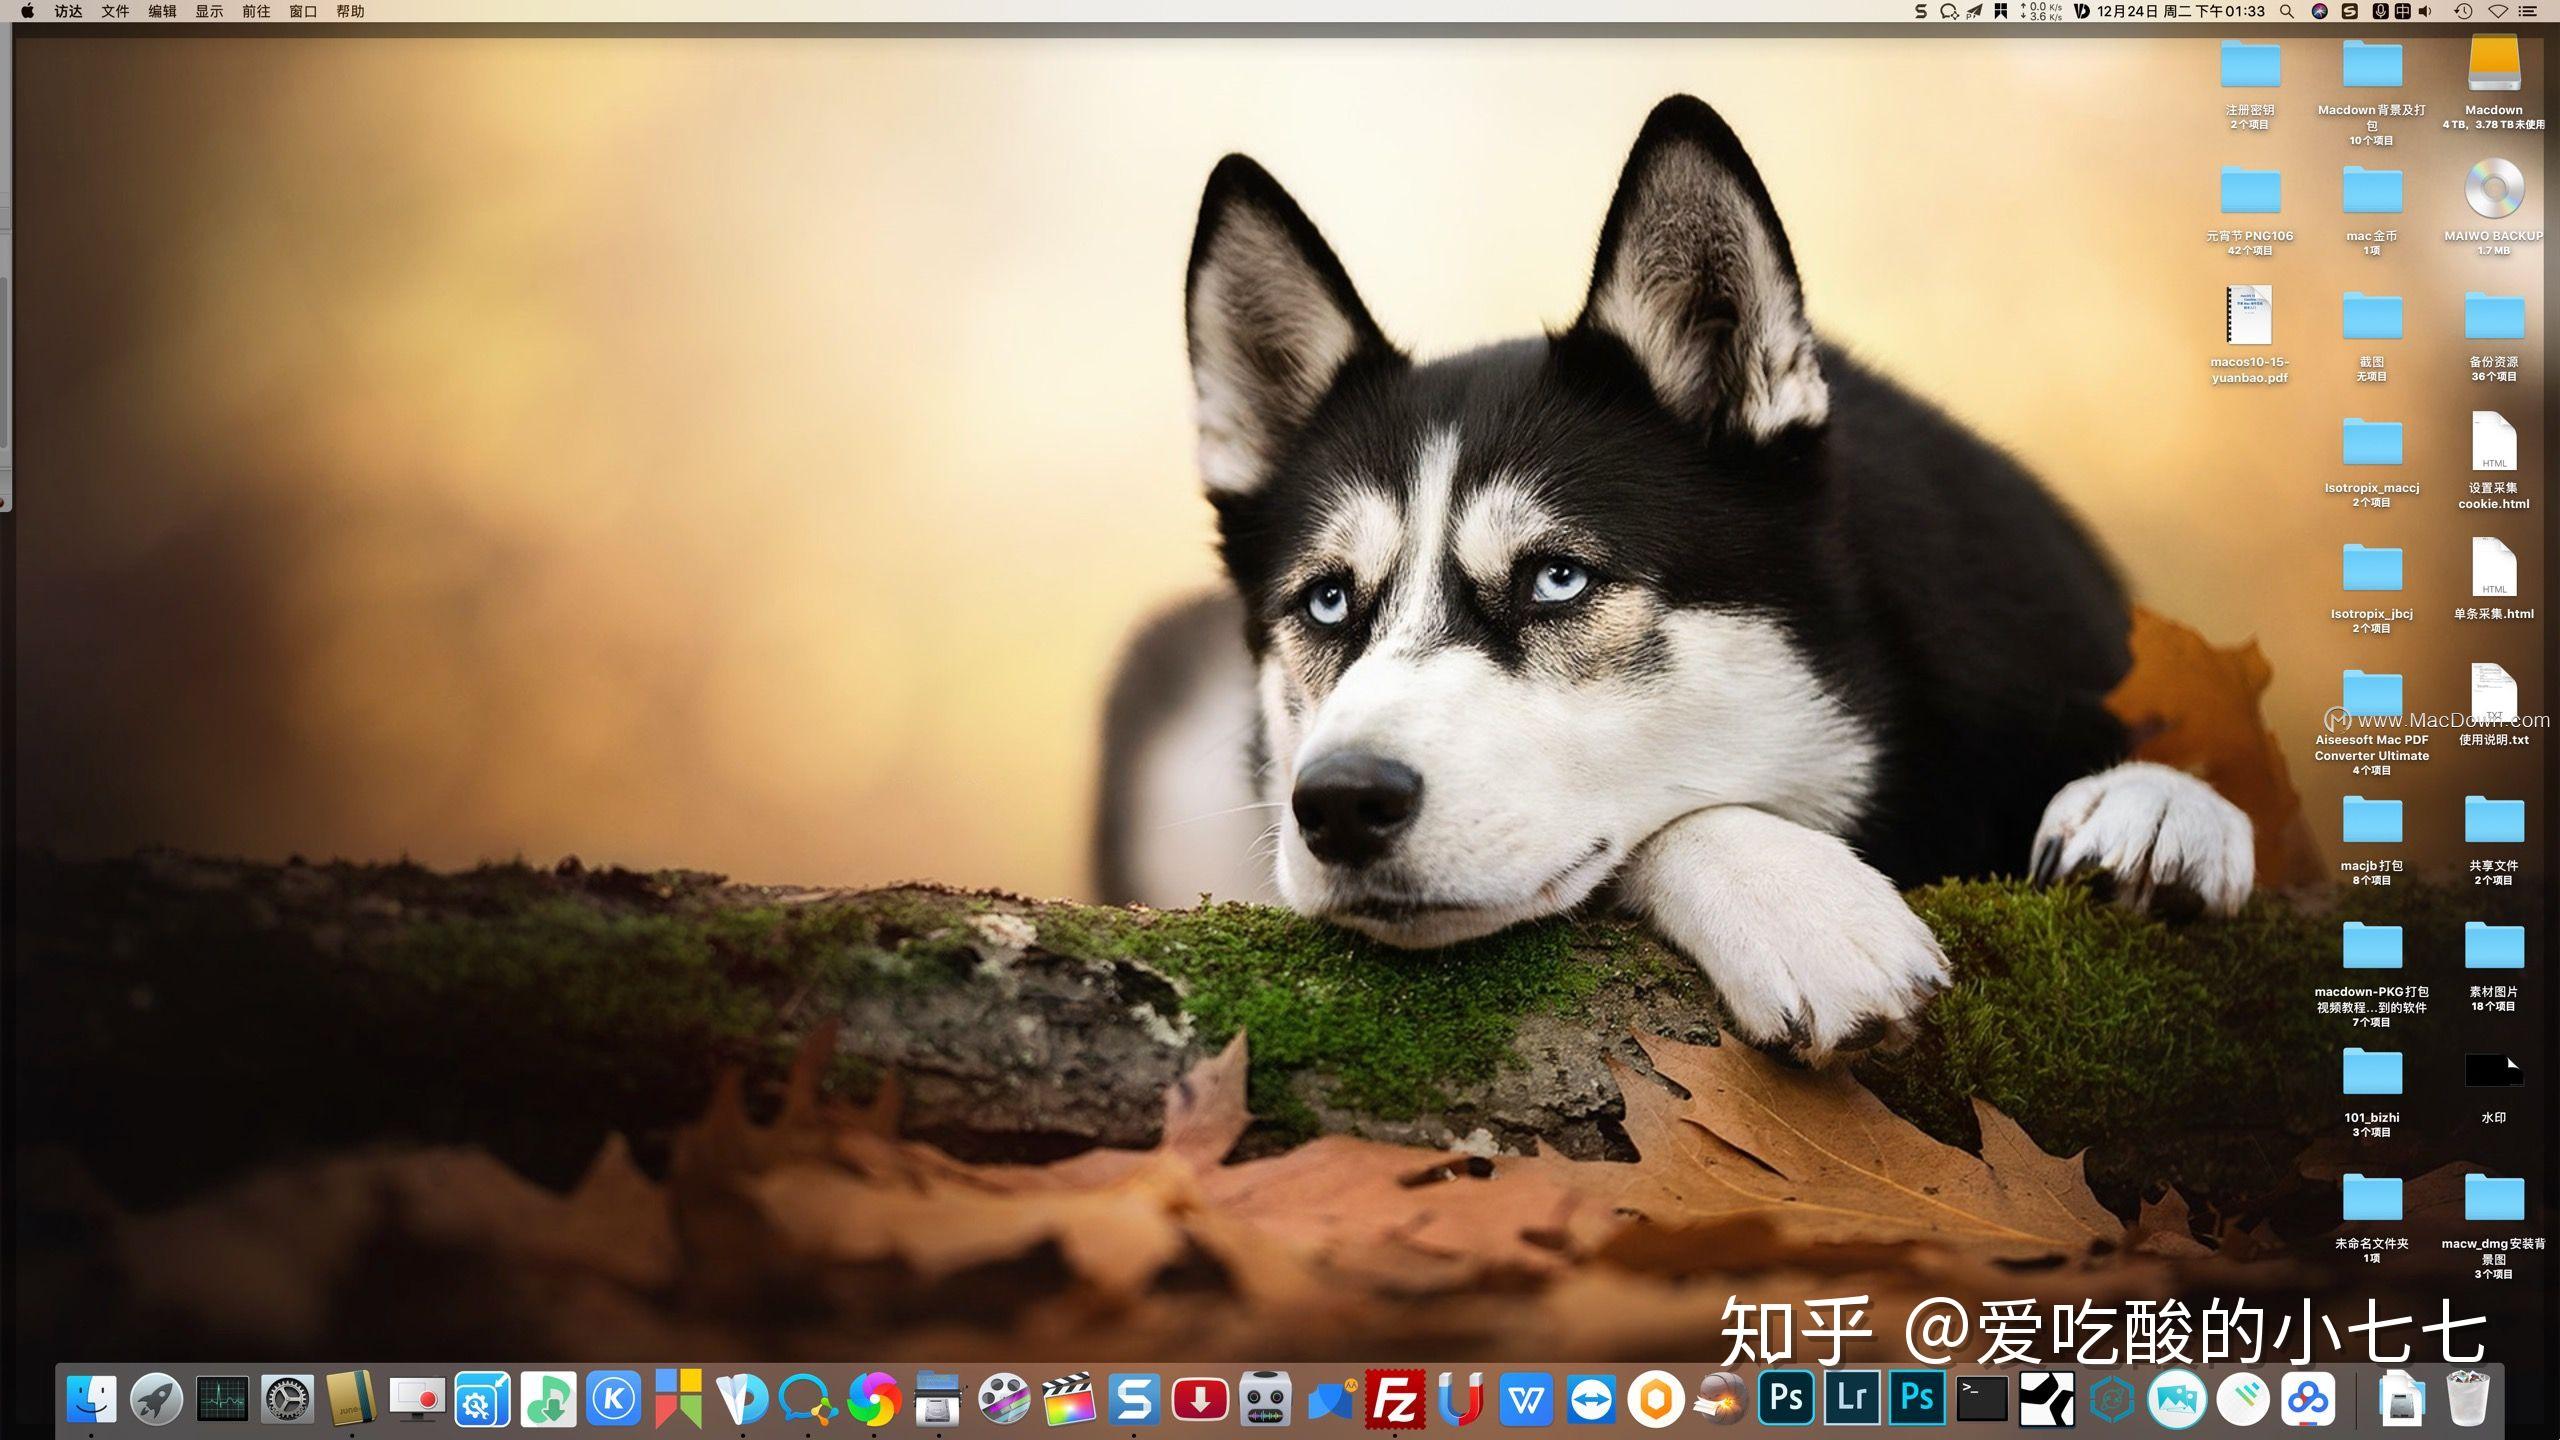Open the Trash in the Dock

tap(2467, 1399)
